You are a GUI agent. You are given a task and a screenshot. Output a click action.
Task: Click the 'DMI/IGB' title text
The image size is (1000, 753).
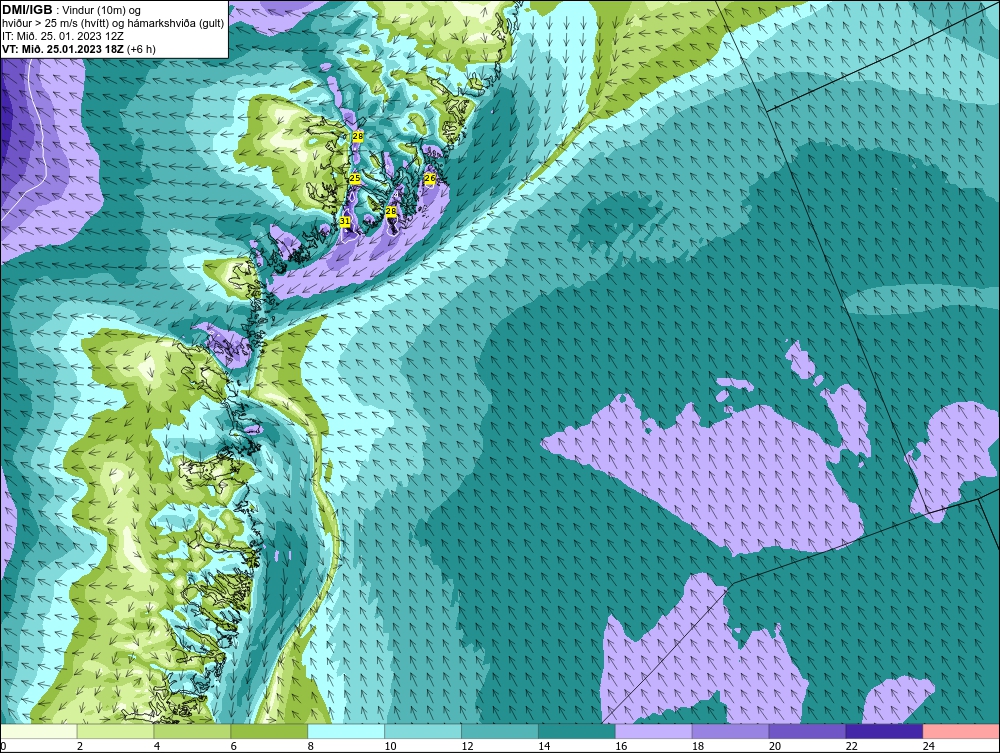(27, 10)
